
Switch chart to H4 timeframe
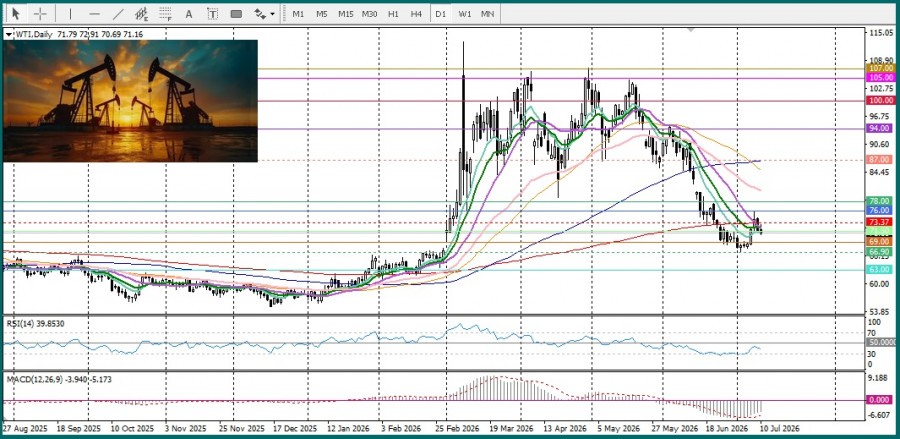(417, 13)
